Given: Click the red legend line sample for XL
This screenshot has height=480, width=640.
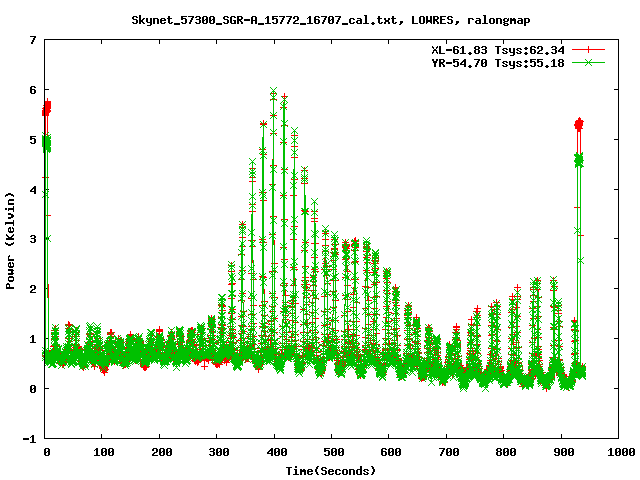Looking at the screenshot, I should coord(588,50).
